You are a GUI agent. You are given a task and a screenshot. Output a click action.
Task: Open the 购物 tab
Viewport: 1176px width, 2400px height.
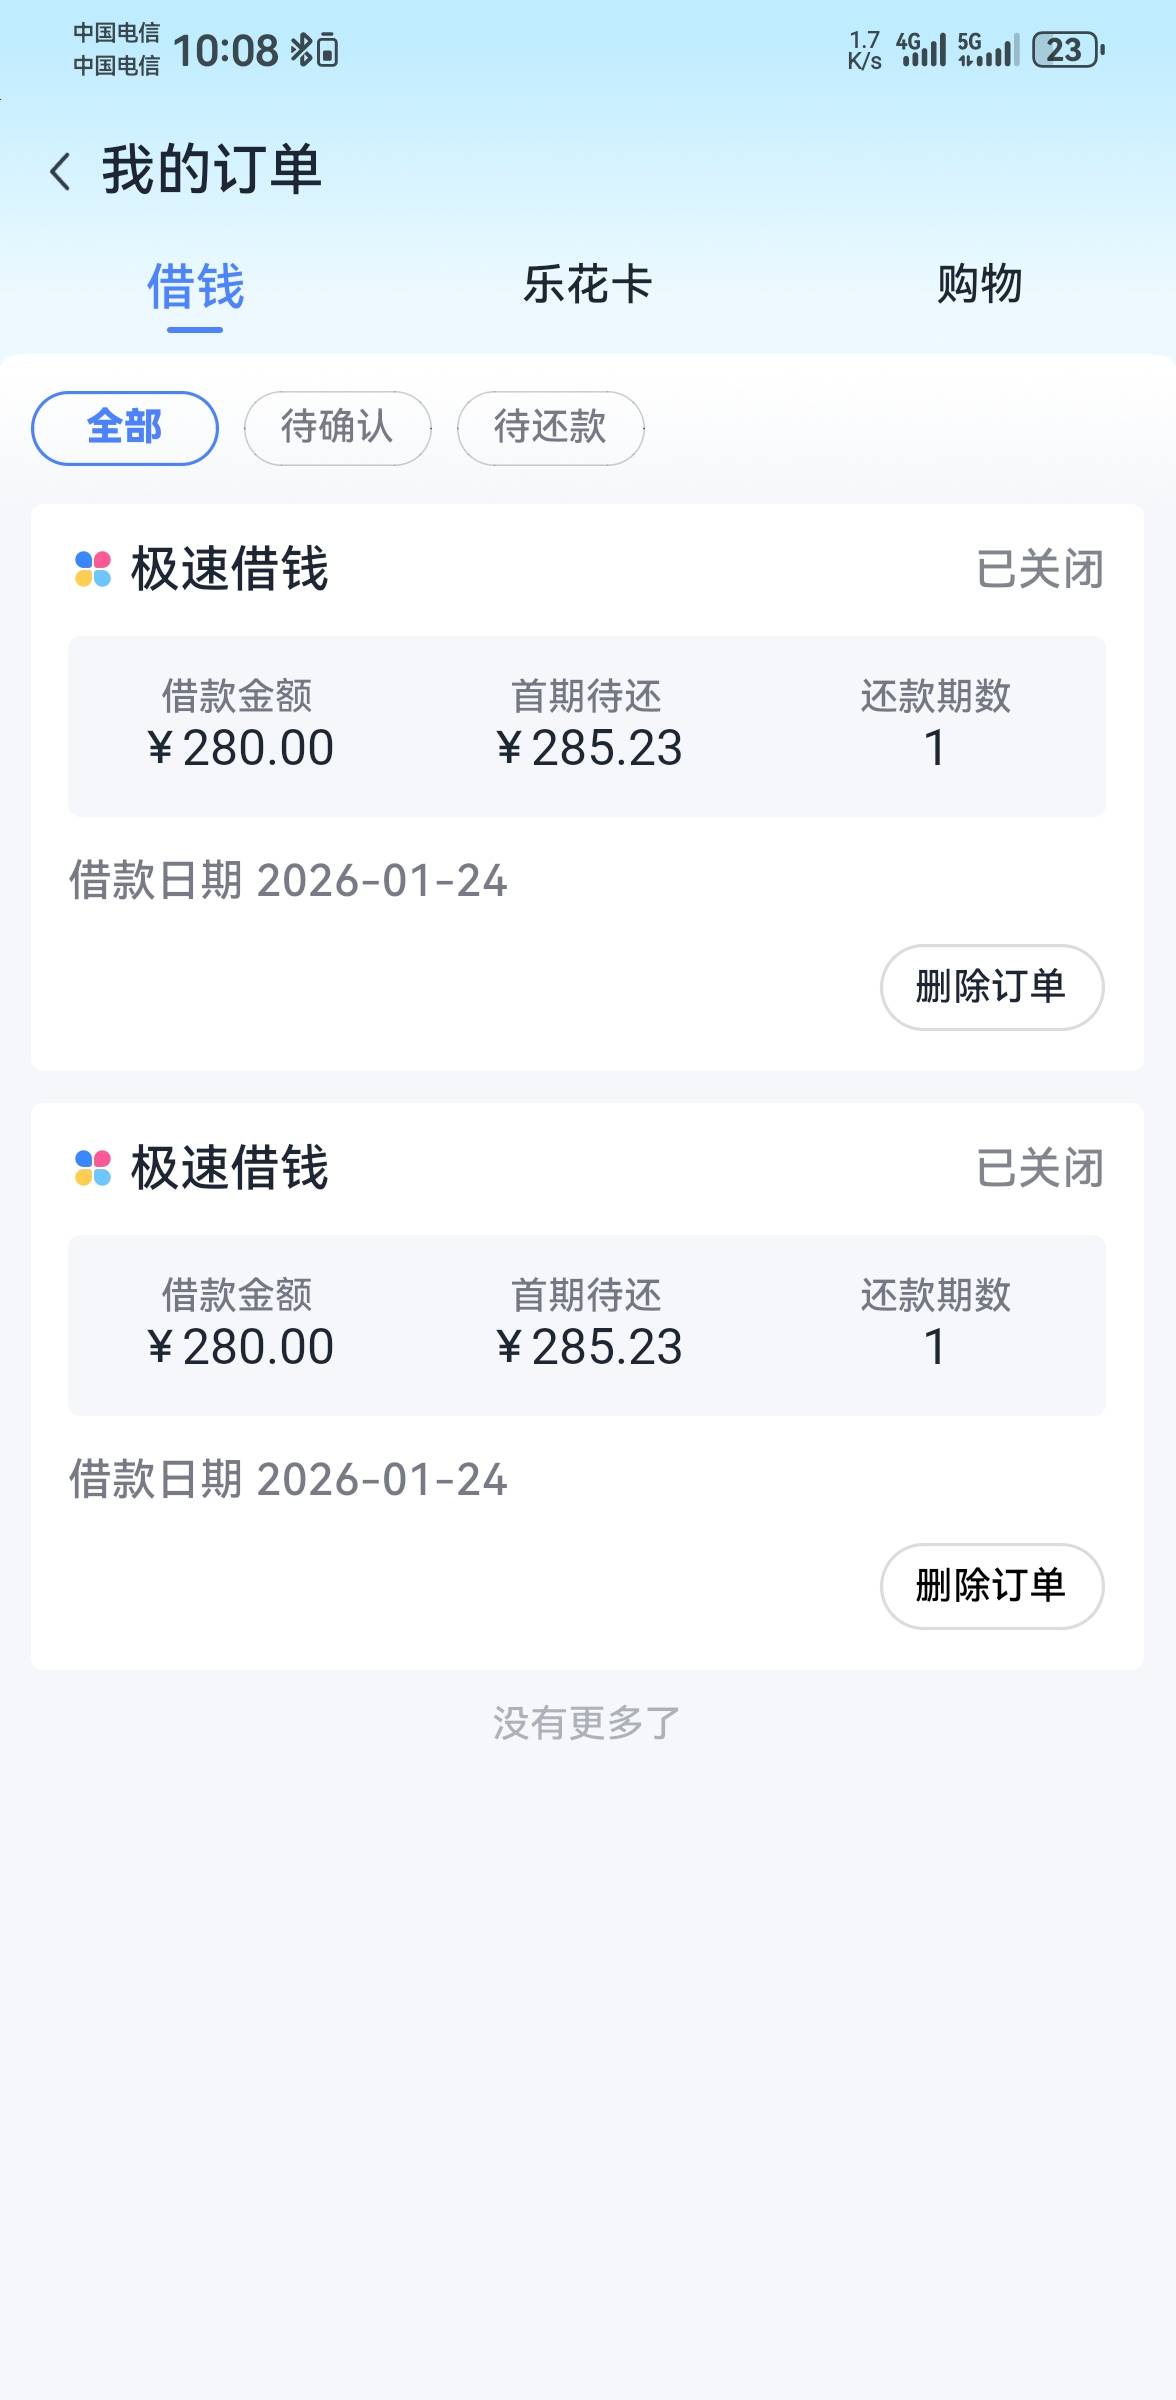click(980, 285)
